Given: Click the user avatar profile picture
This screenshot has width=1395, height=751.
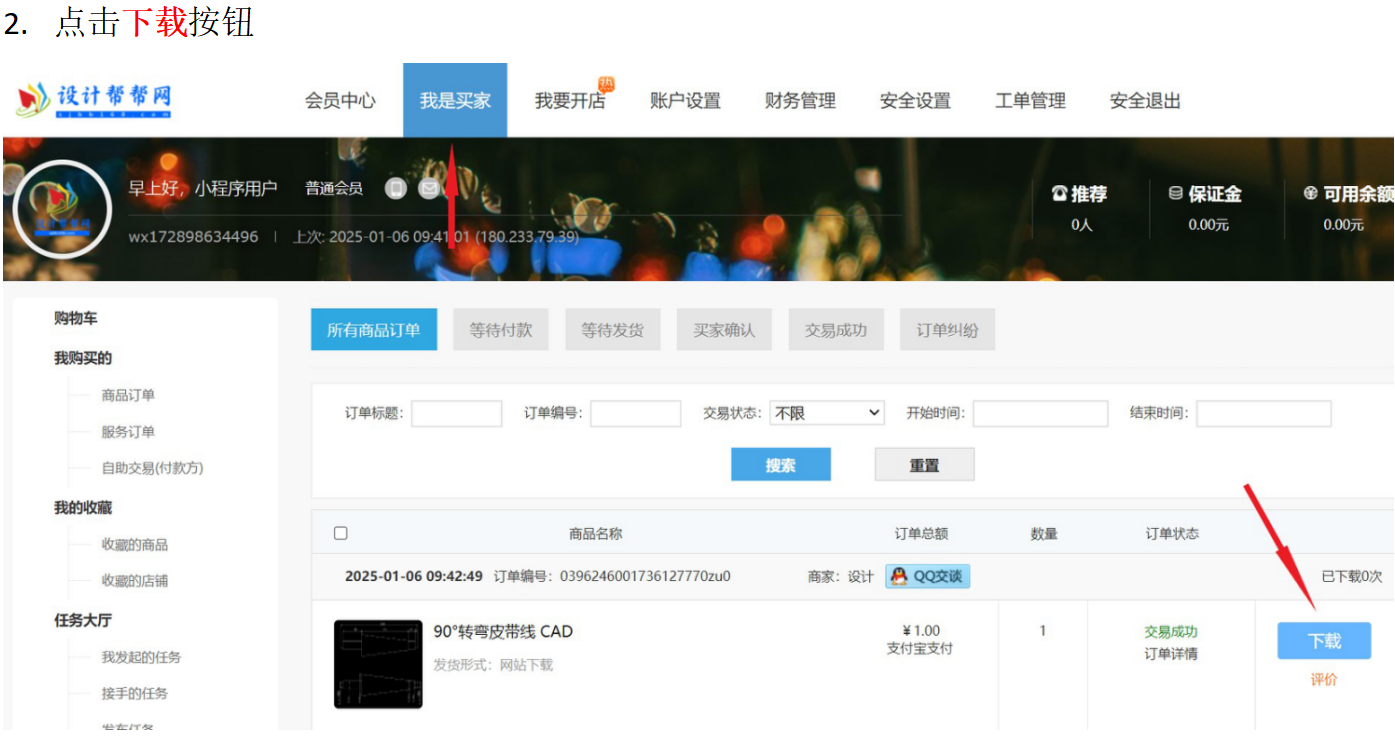Looking at the screenshot, I should tap(62, 210).
